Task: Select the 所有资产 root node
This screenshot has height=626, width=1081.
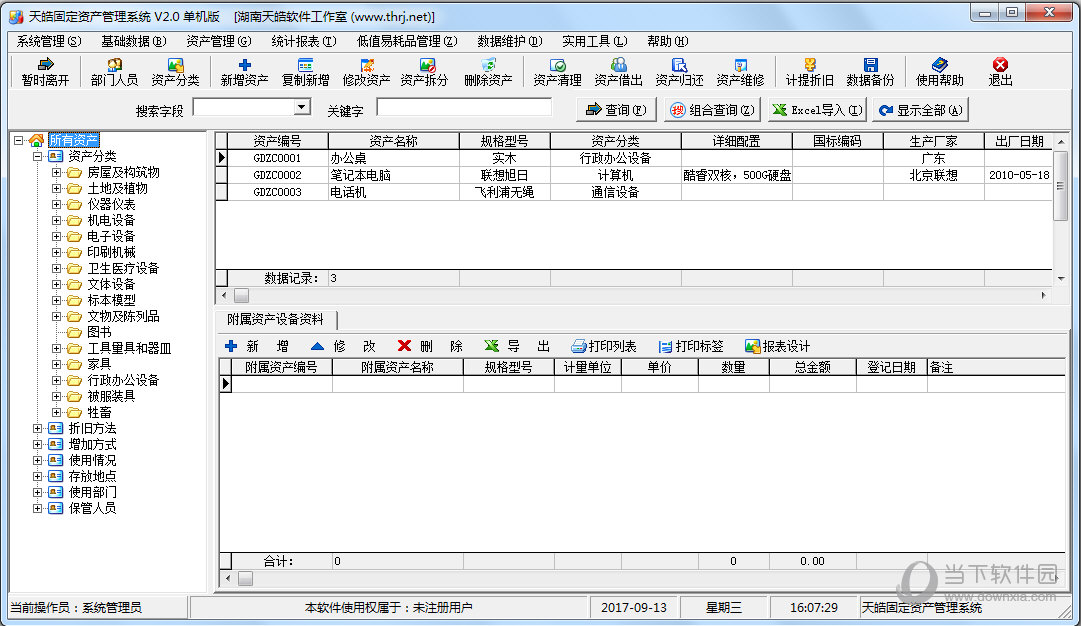Action: tap(74, 141)
